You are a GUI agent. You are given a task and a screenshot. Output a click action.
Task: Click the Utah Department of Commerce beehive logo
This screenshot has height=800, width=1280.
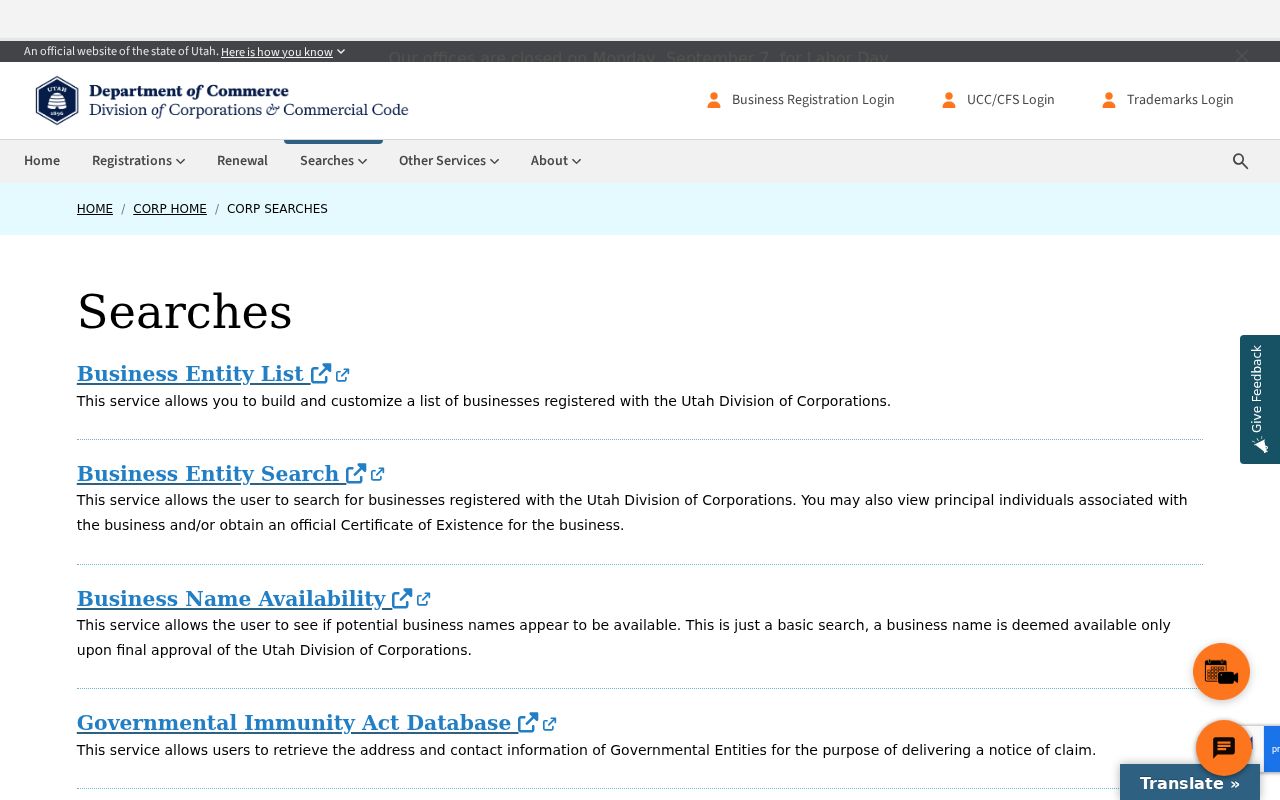point(57,100)
